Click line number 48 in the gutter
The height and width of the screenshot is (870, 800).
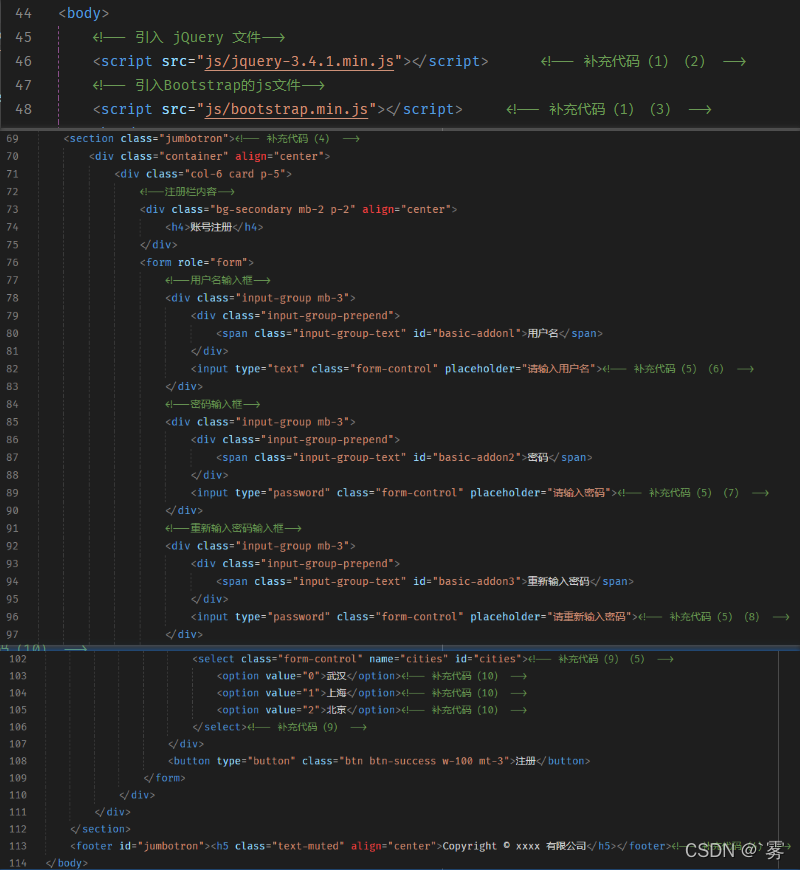pos(23,109)
